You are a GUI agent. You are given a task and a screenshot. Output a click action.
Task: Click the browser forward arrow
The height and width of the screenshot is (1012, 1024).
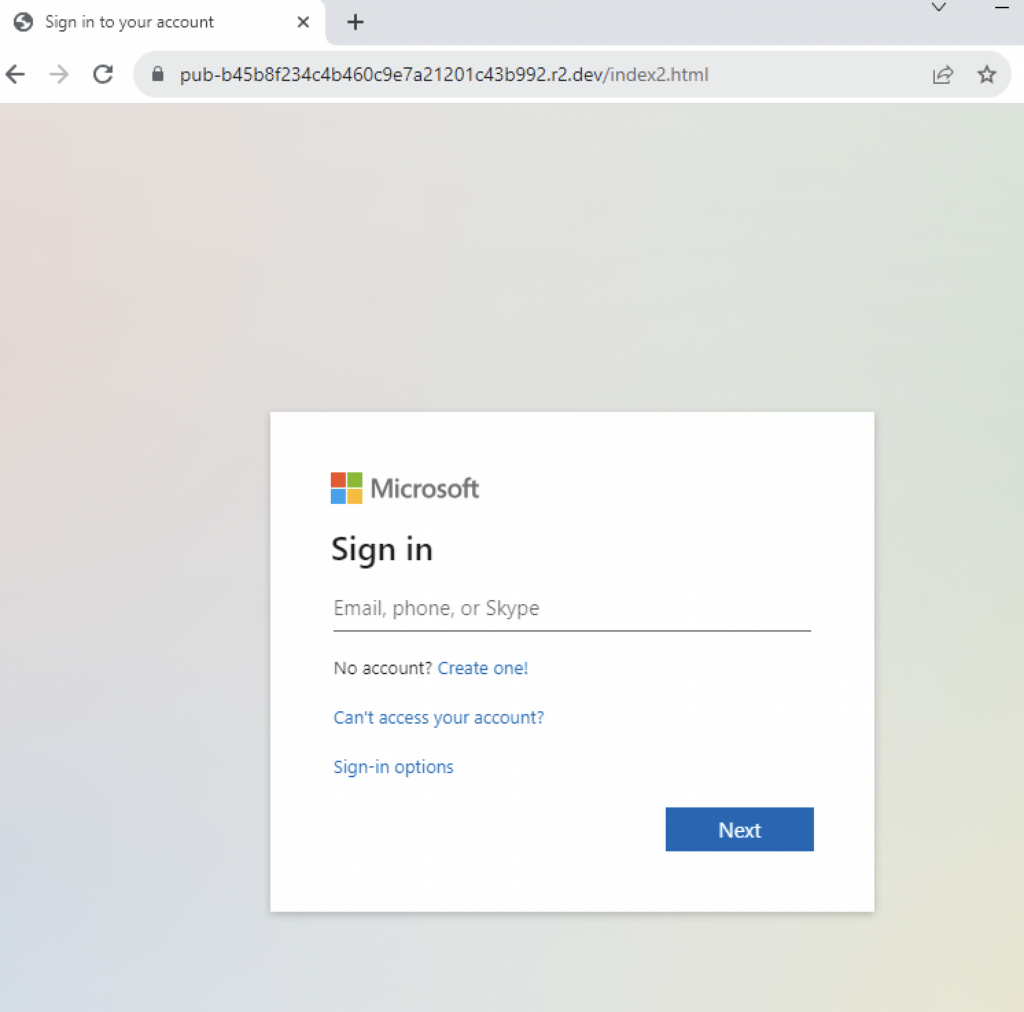[59, 74]
